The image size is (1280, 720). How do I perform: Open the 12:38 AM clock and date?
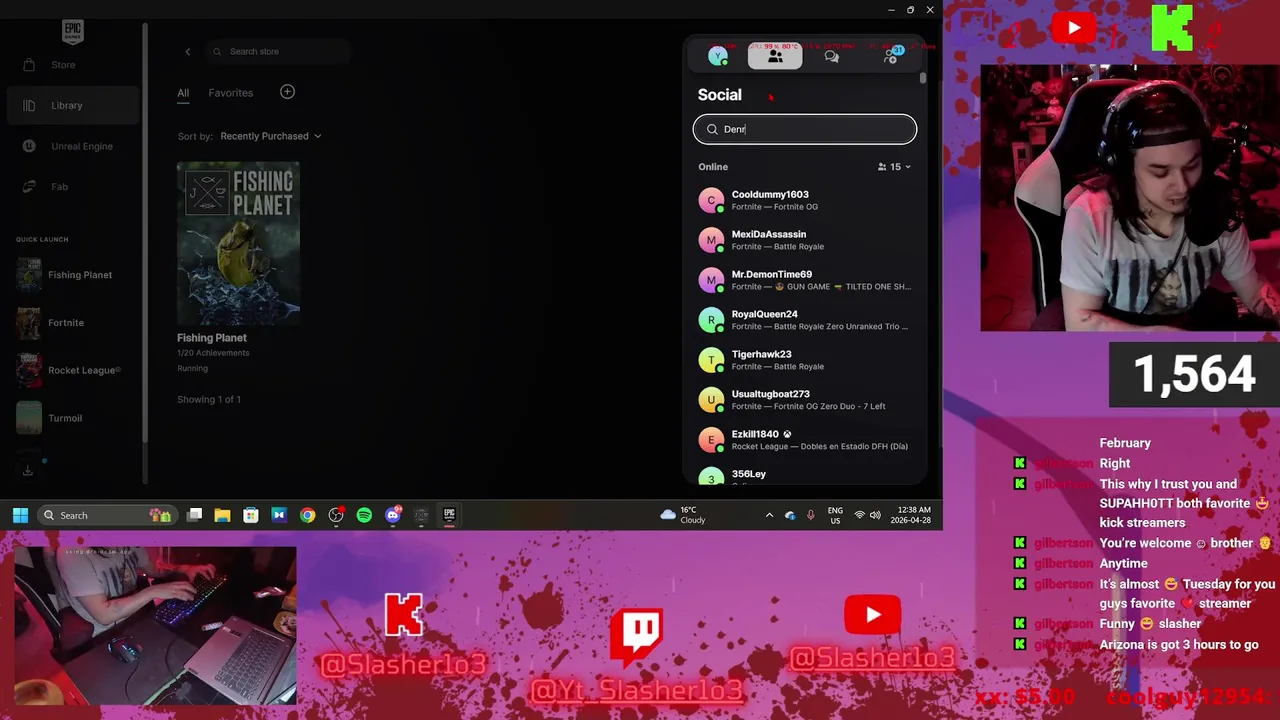tap(910, 515)
